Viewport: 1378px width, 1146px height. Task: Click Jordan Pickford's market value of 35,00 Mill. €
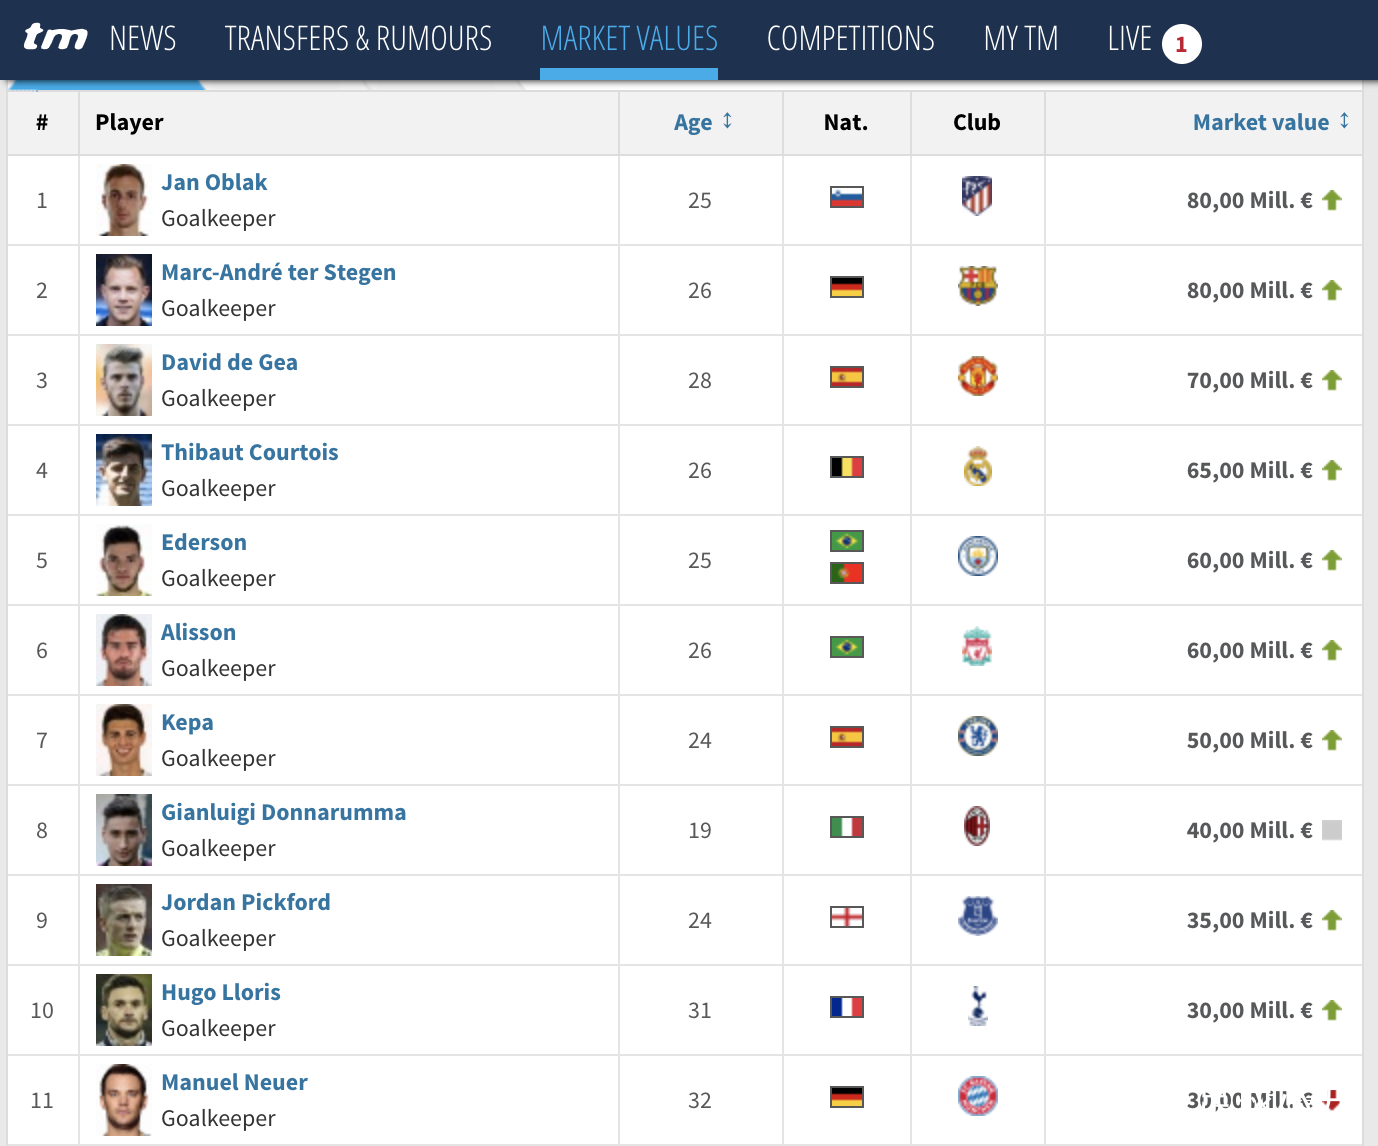pyautogui.click(x=1249, y=920)
